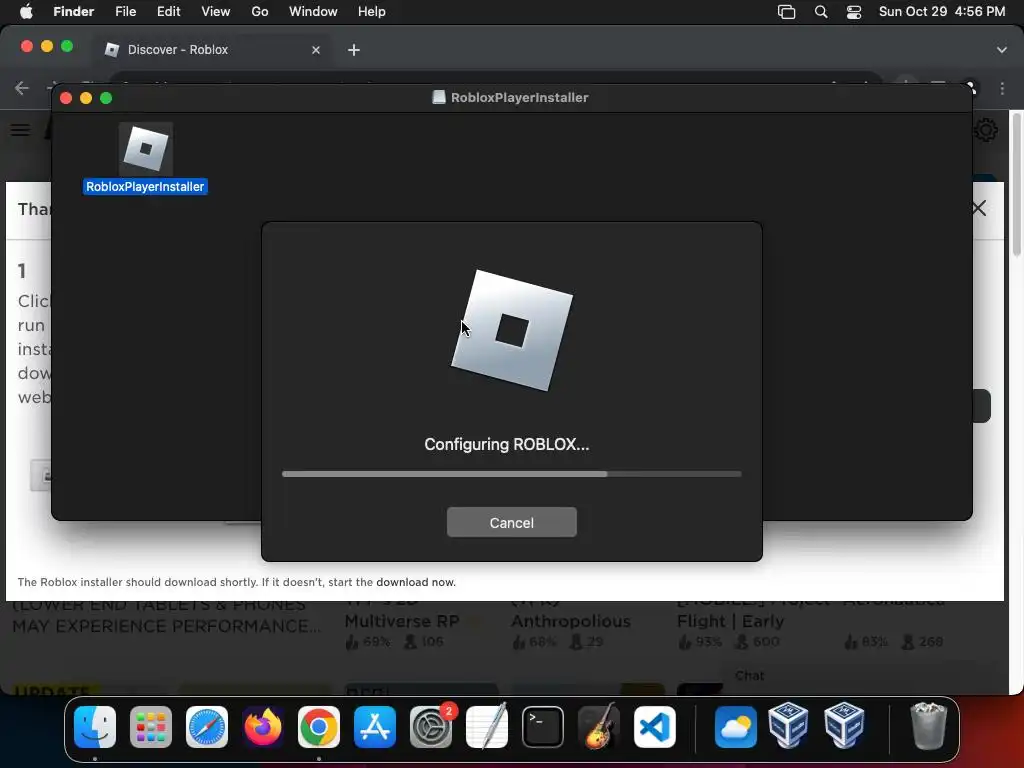Click the Configuring ROBLOX progress bar
This screenshot has height=768, width=1024.
pyautogui.click(x=511, y=474)
